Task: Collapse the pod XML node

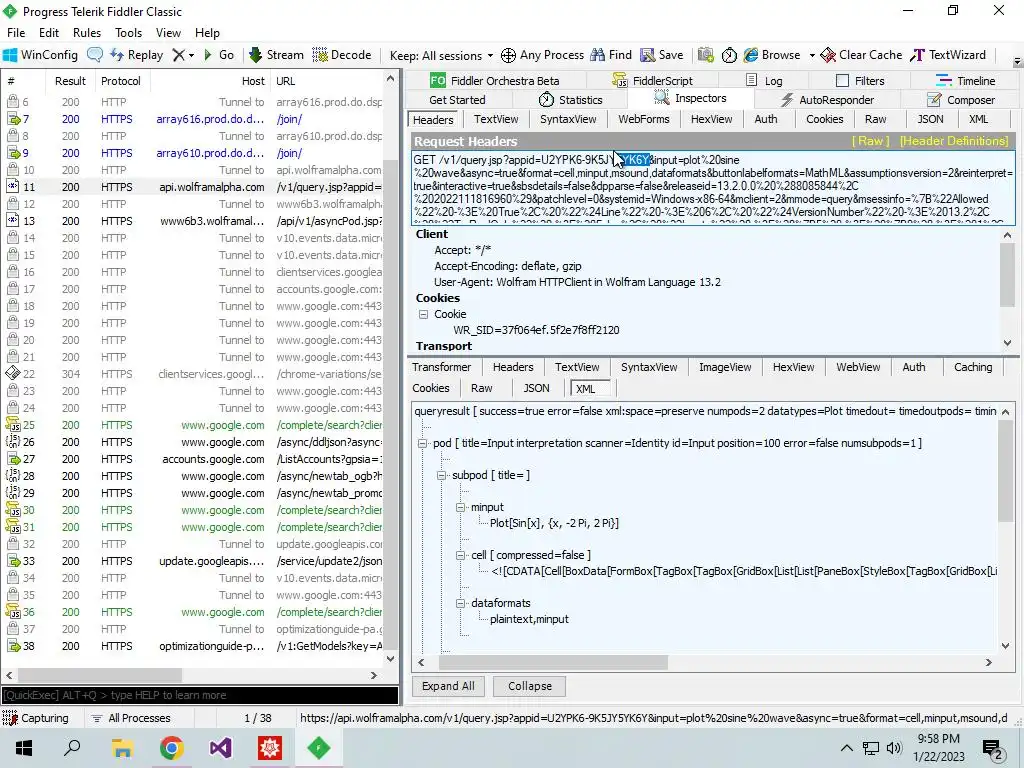Action: (x=423, y=443)
